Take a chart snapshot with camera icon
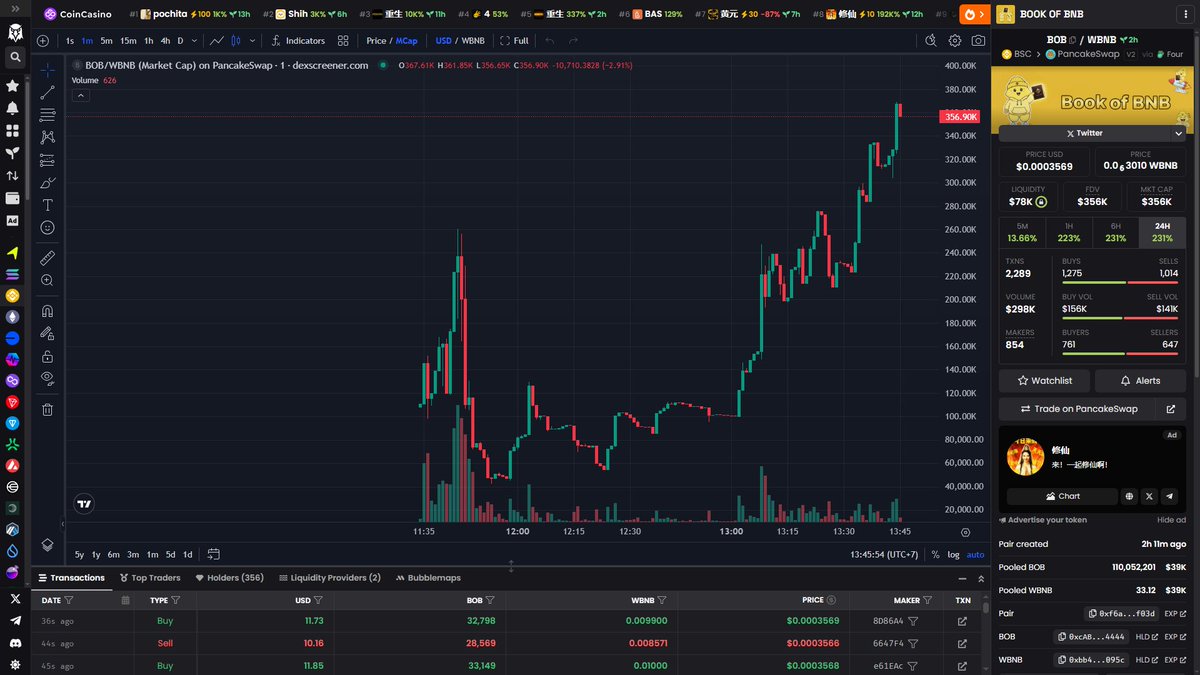1200x675 pixels. point(978,41)
